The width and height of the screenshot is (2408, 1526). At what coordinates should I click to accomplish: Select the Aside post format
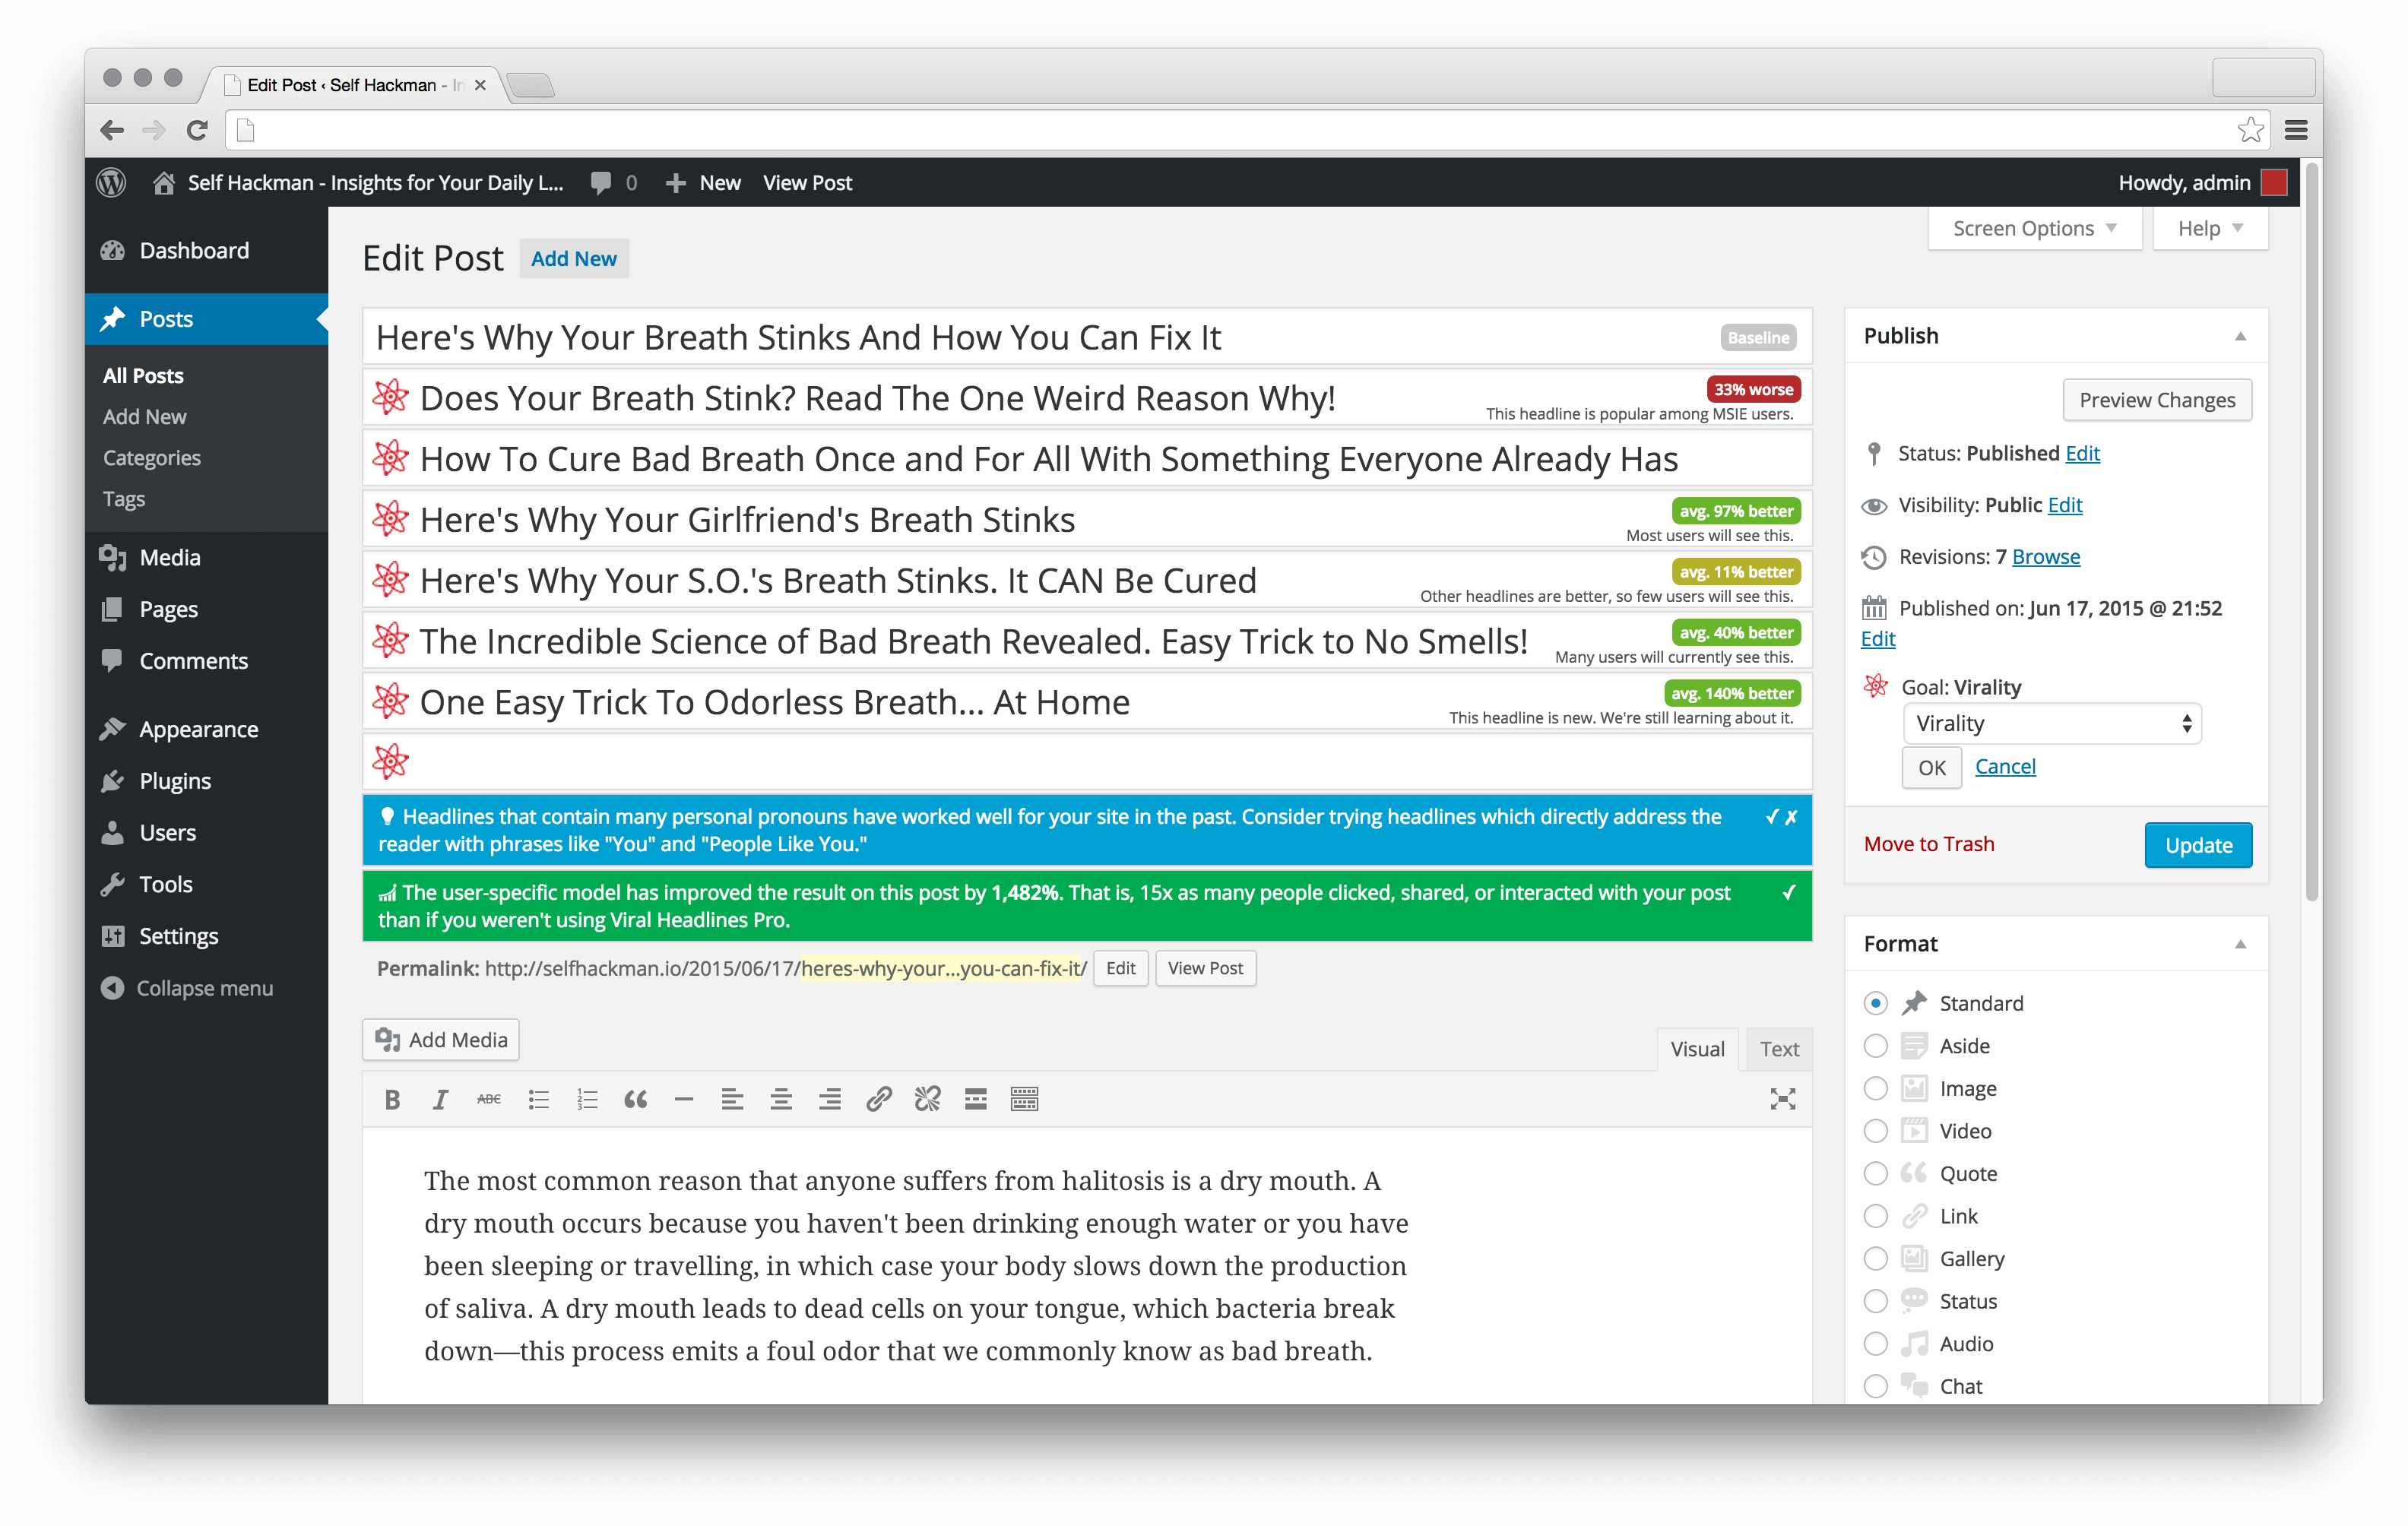point(1875,1046)
